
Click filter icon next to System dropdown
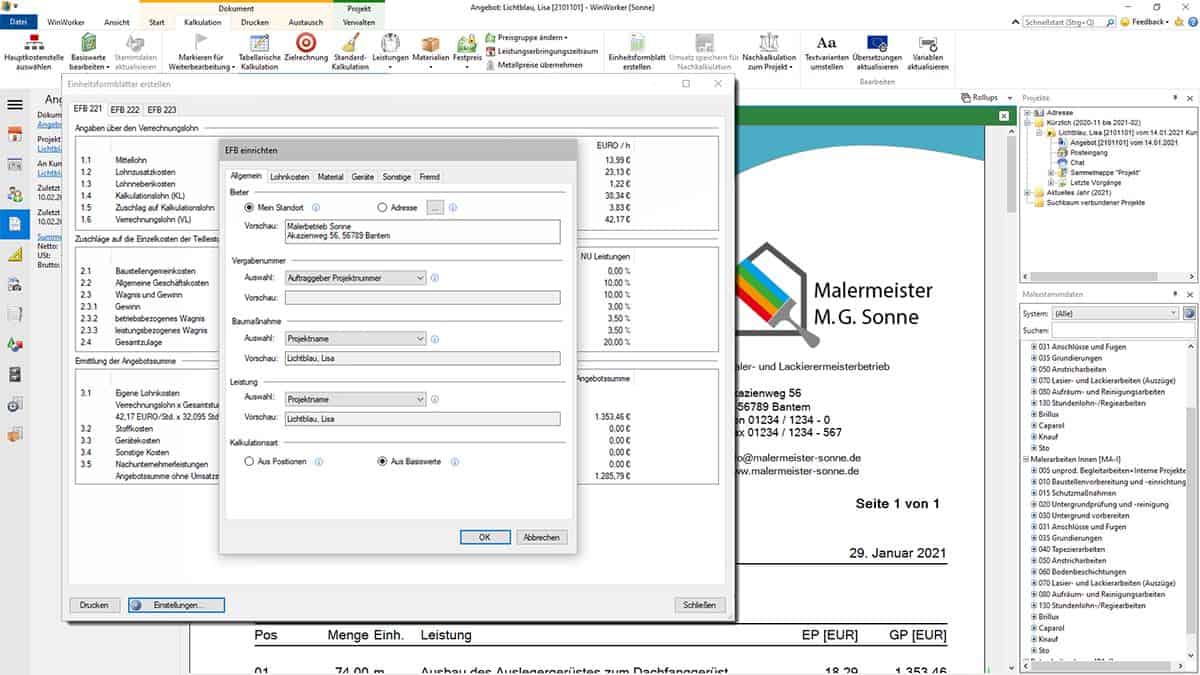tap(1189, 313)
